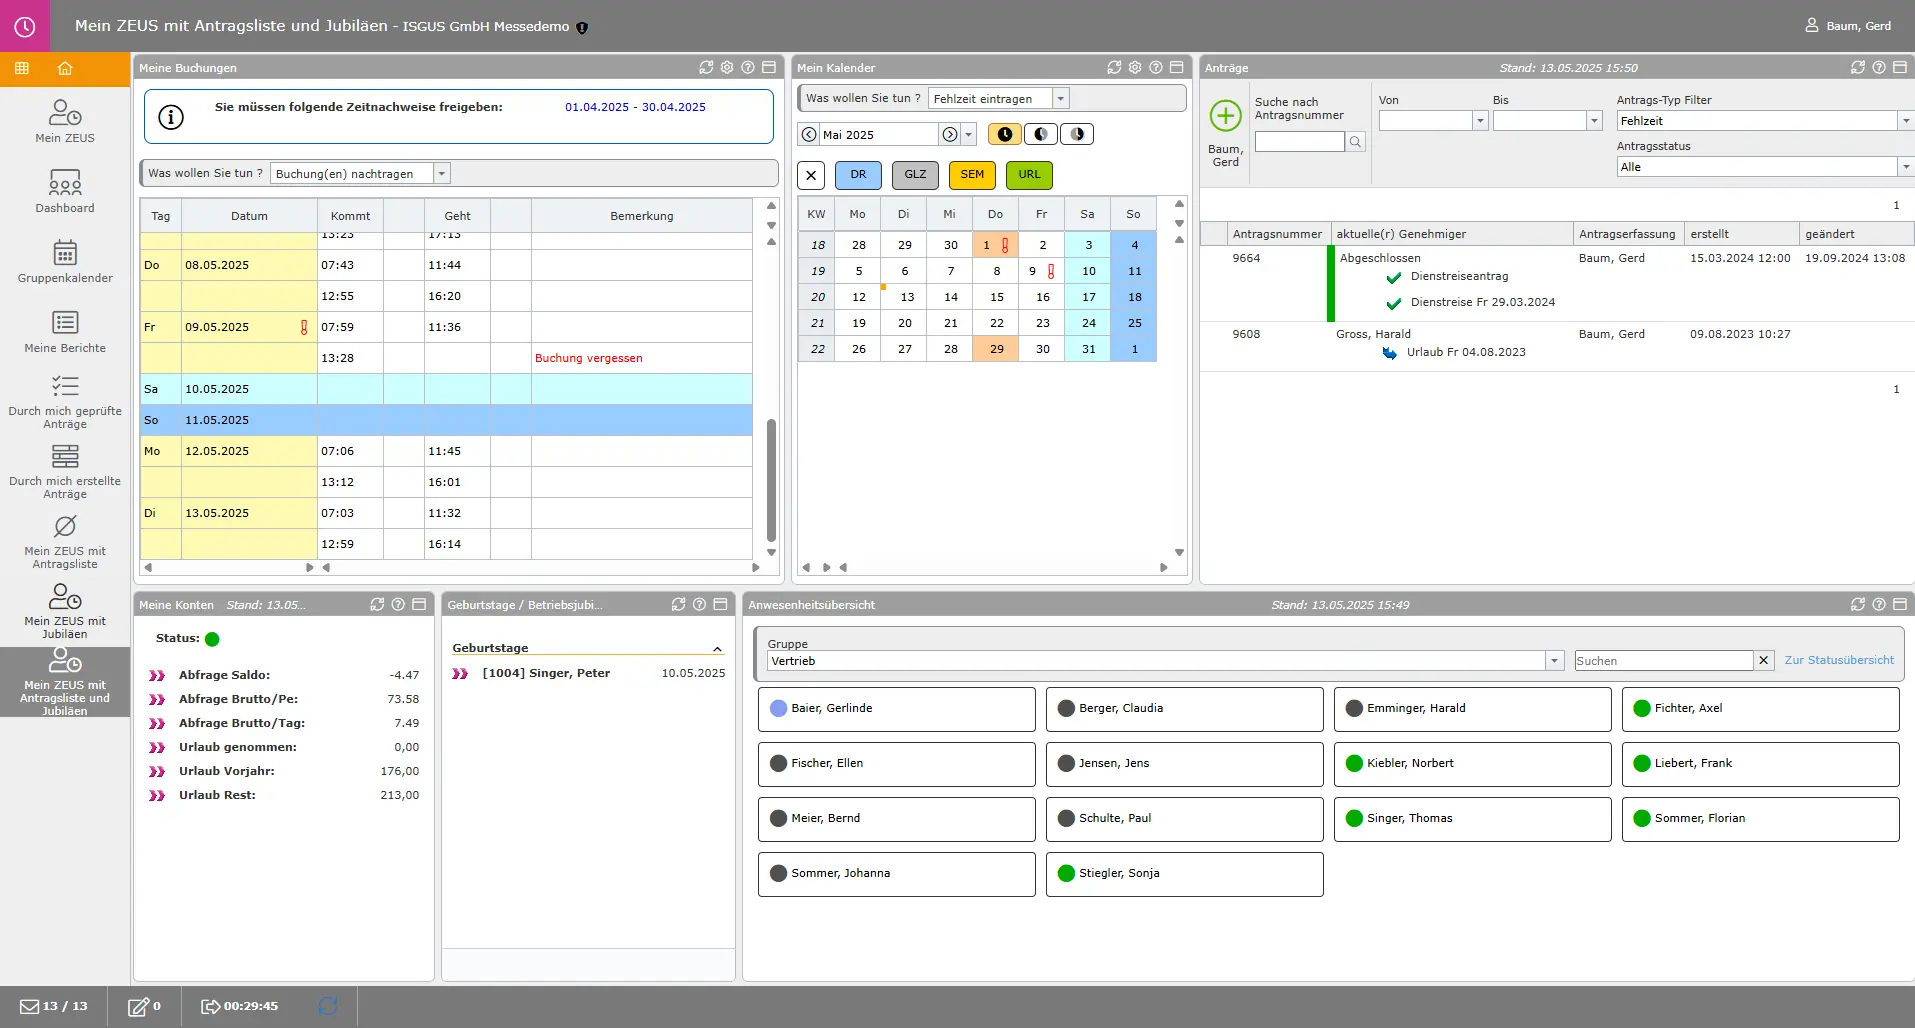Screen dimensions: 1915x1028
Task: Open the messages envelope in status bar
Action: pos(30,1006)
